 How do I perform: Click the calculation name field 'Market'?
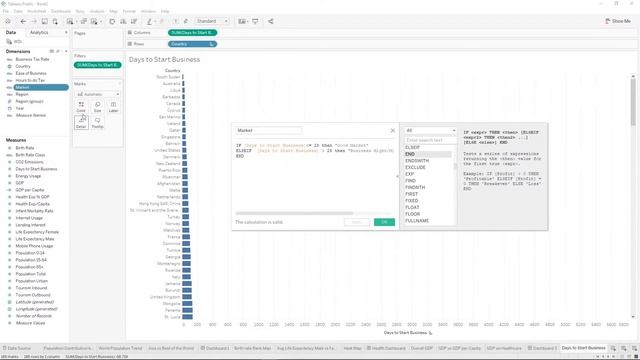click(269, 131)
